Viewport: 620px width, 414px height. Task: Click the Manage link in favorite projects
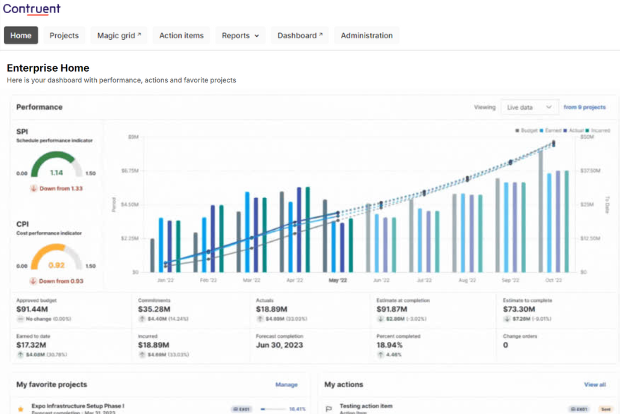(x=286, y=384)
